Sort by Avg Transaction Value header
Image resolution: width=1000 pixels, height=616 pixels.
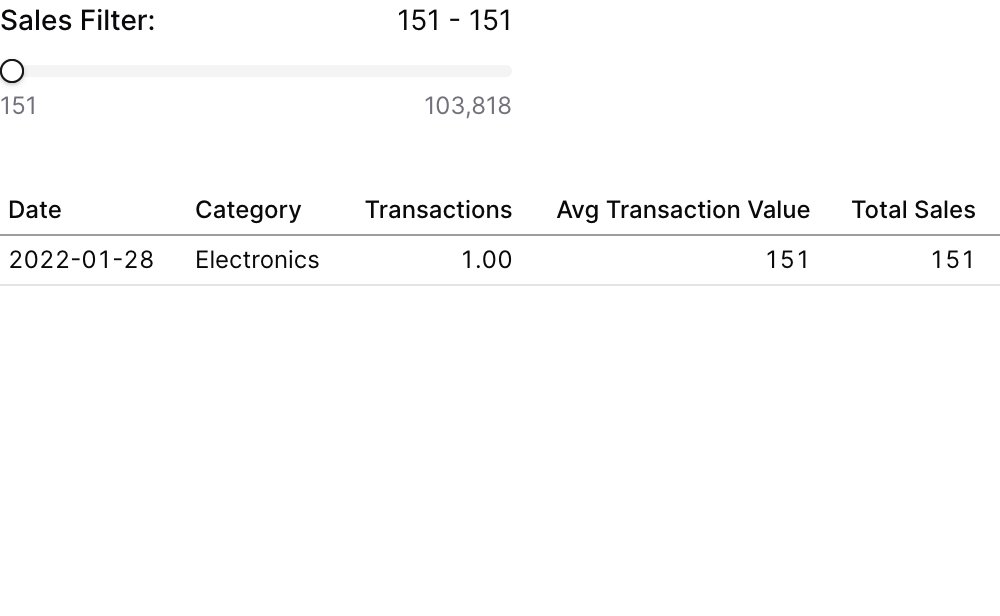click(x=684, y=210)
